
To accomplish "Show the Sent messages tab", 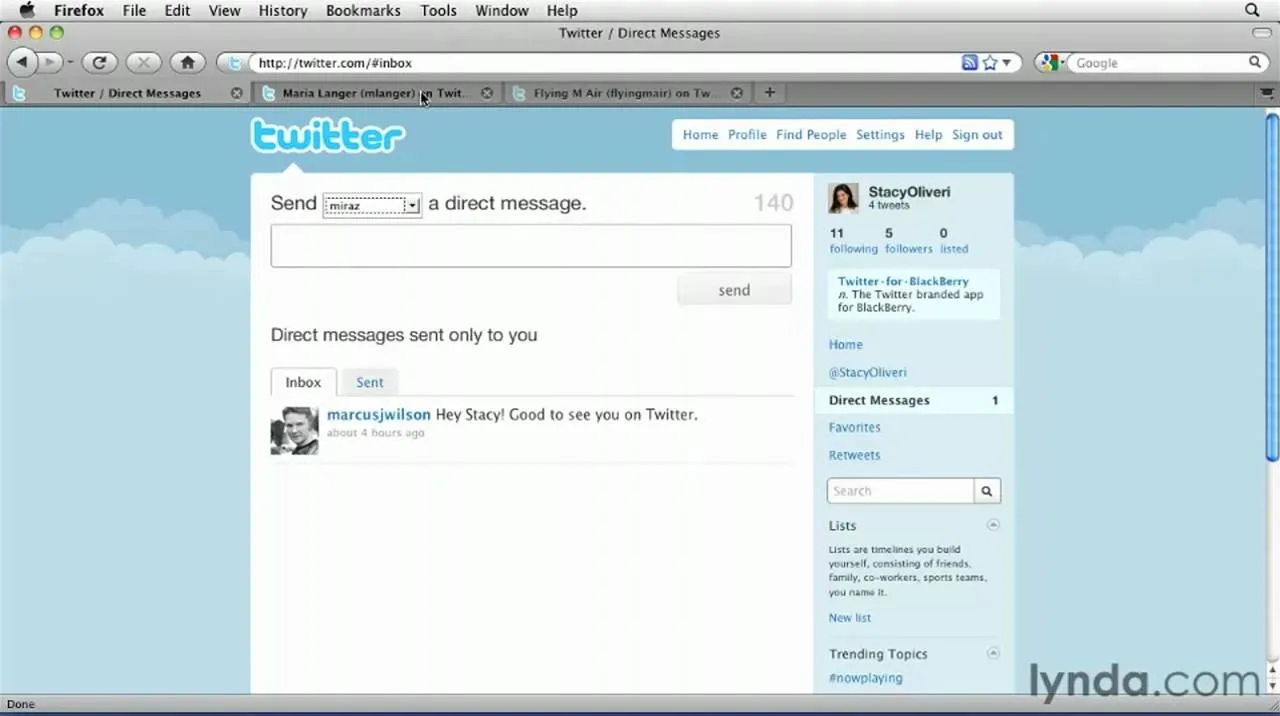I will [x=370, y=382].
